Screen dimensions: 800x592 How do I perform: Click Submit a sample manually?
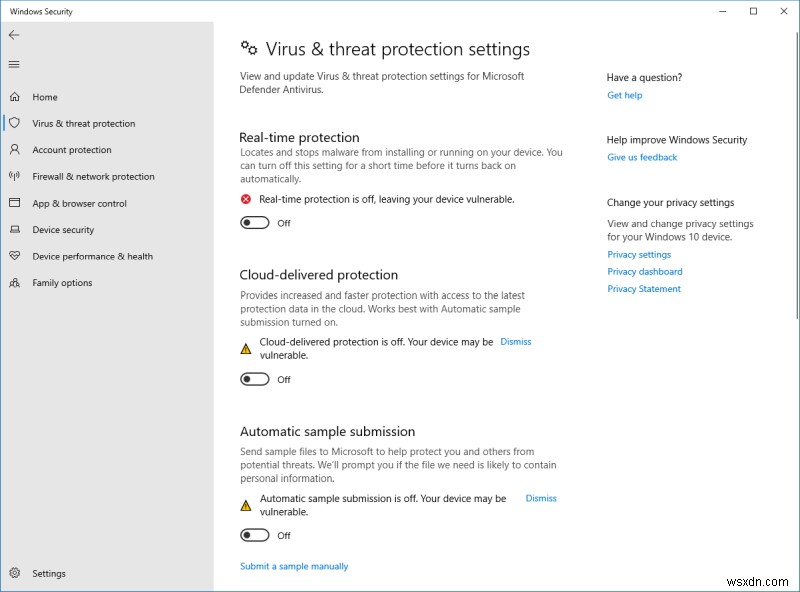point(293,566)
